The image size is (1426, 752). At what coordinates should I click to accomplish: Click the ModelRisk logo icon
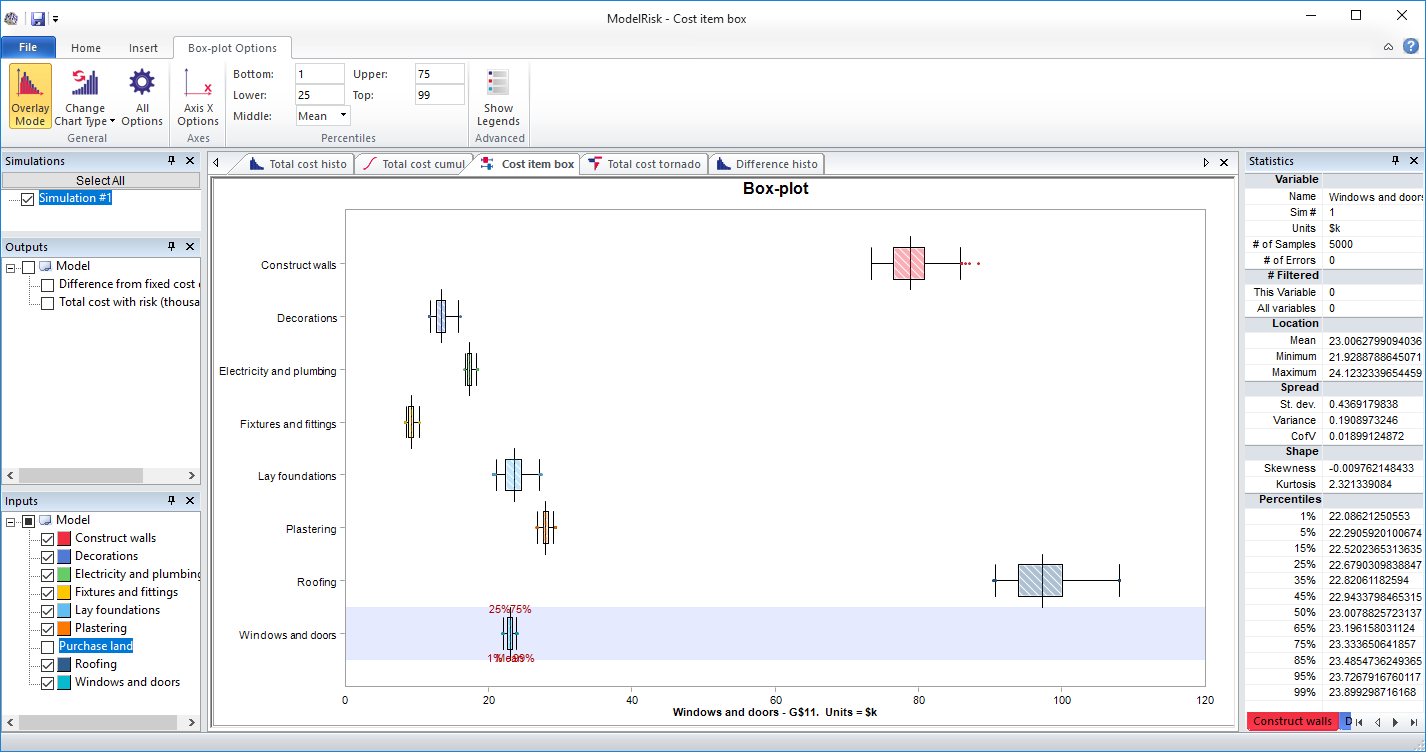pyautogui.click(x=11, y=17)
